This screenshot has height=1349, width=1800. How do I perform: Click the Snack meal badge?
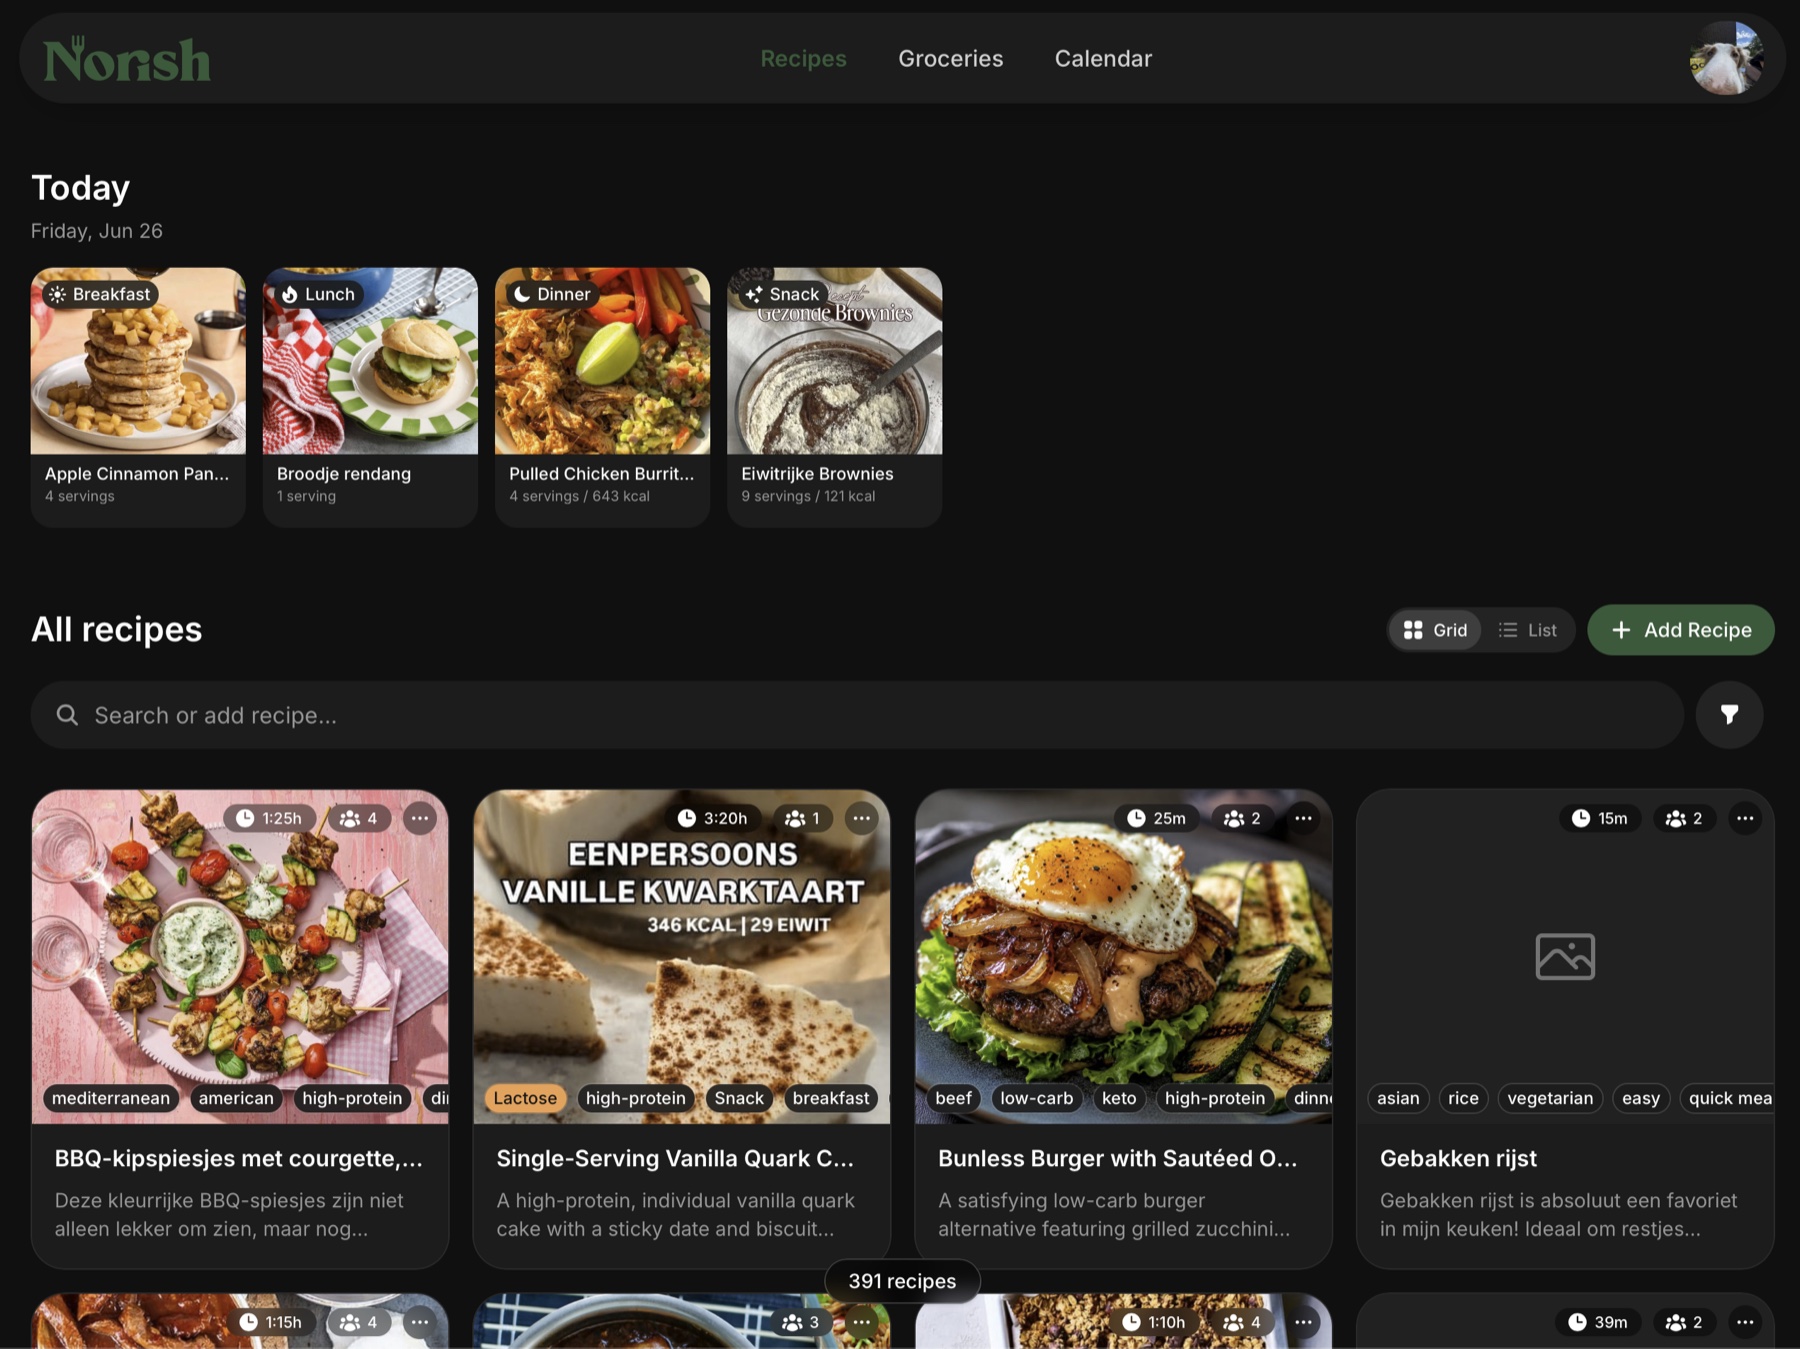coord(783,294)
